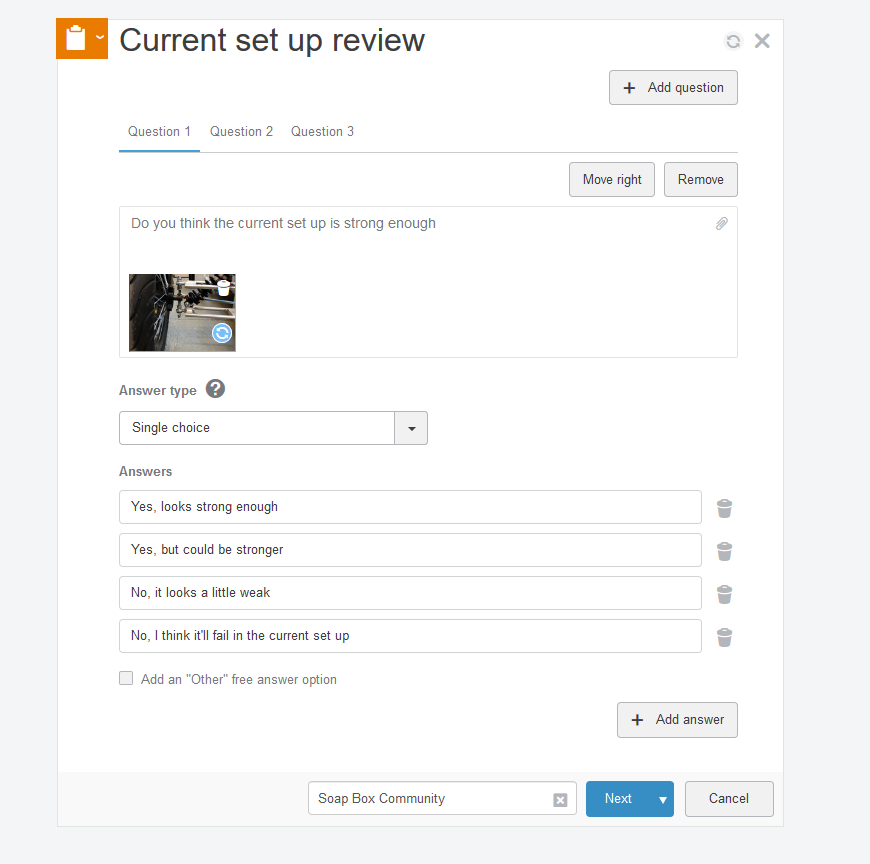The width and height of the screenshot is (870, 864).
Task: Trash the "No, I think it'll fail" answer
Action: click(725, 637)
